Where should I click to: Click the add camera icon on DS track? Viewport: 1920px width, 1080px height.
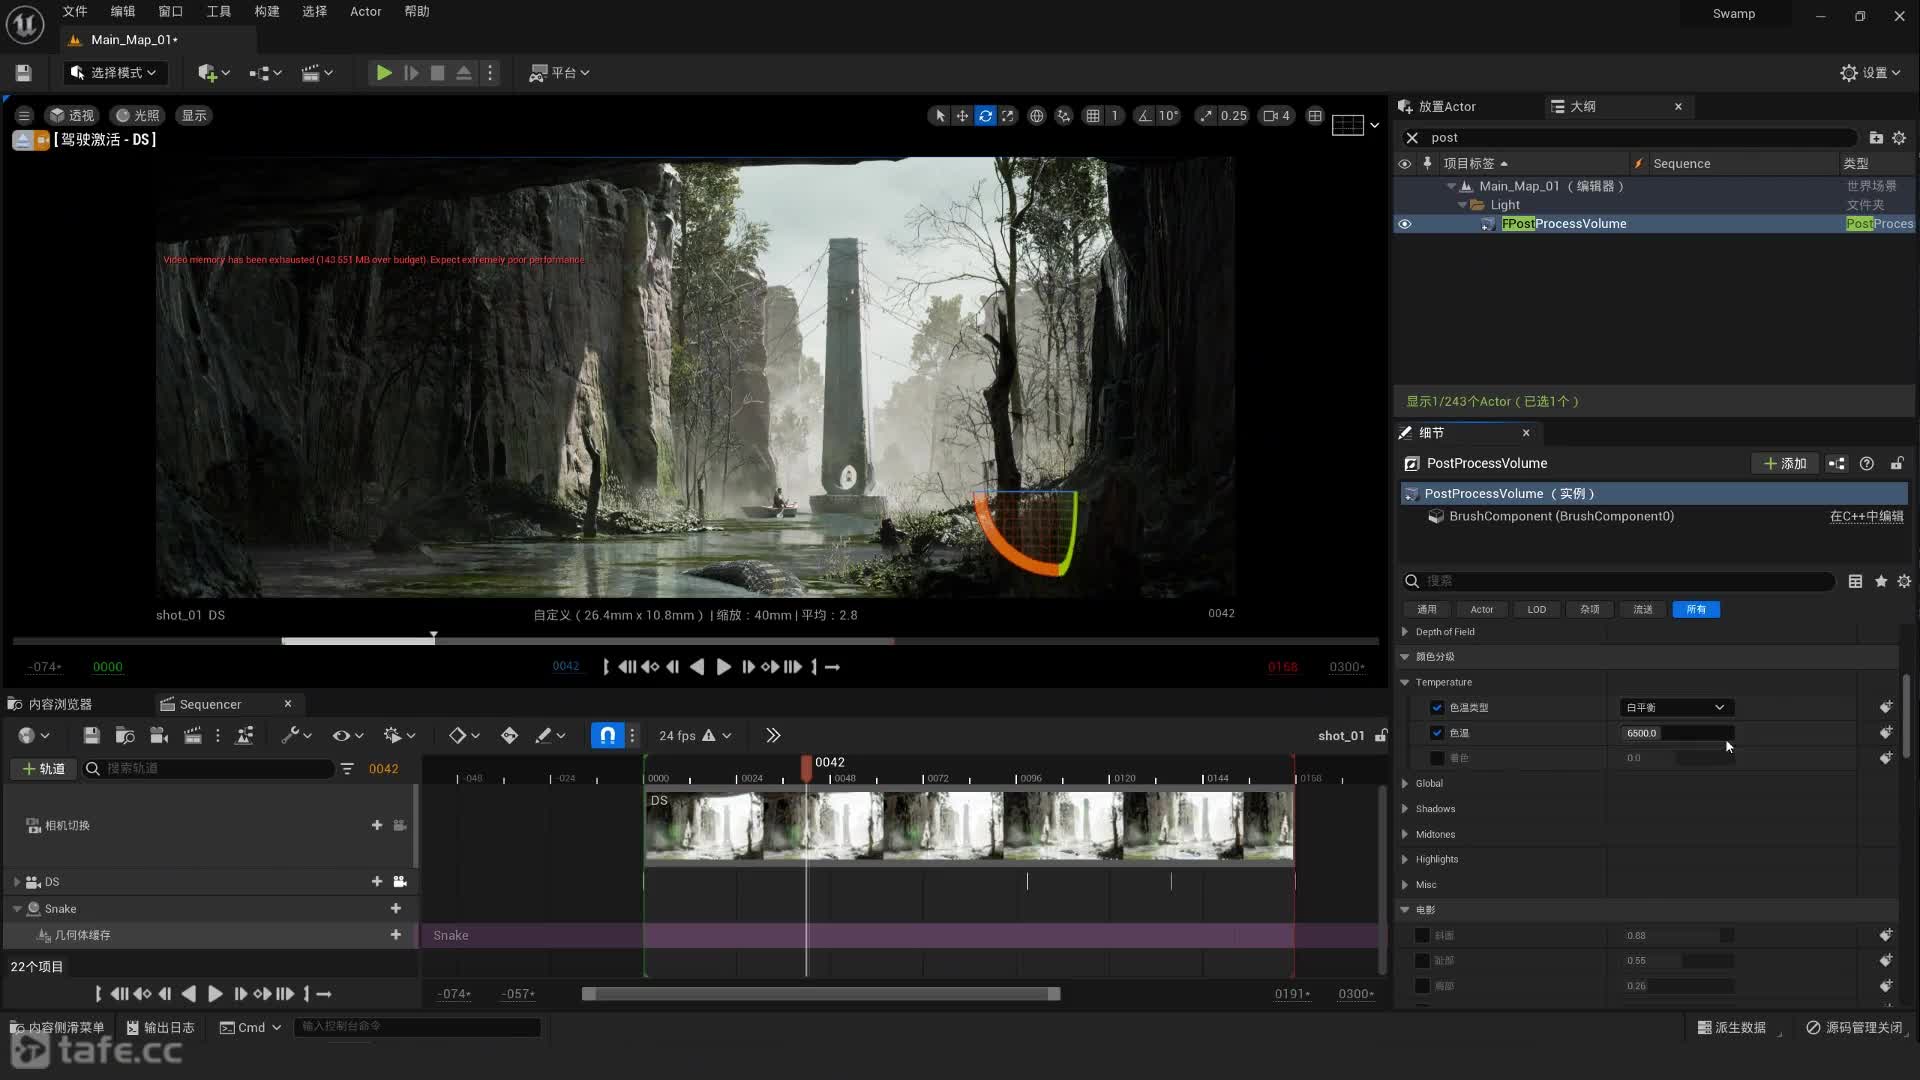(400, 882)
